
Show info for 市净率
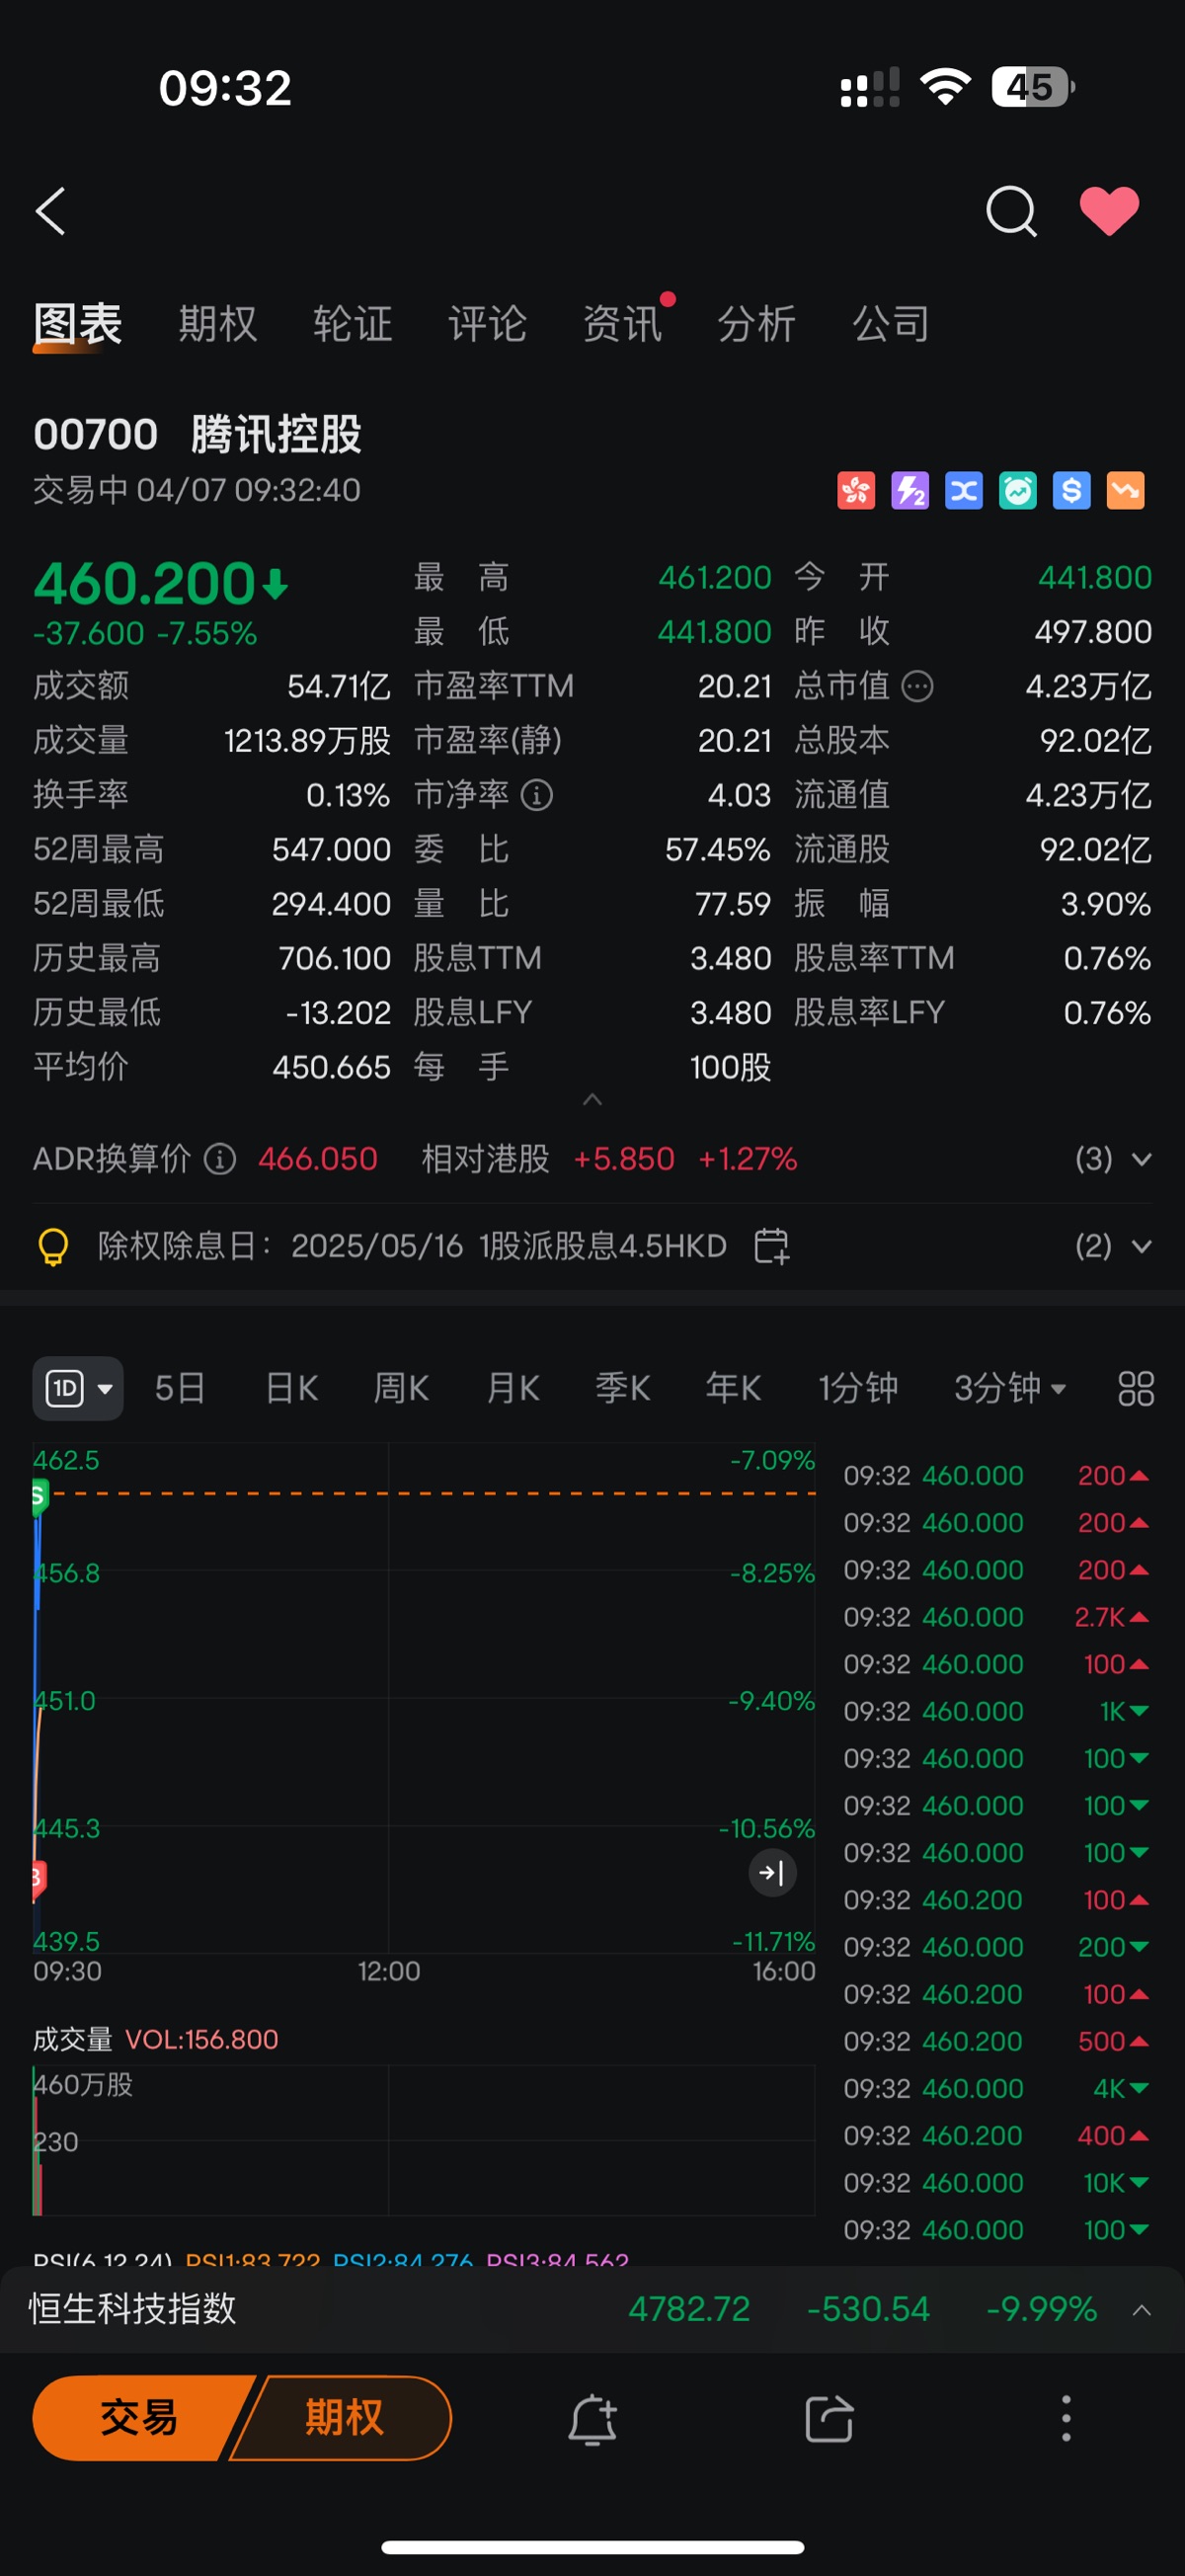pyautogui.click(x=537, y=796)
